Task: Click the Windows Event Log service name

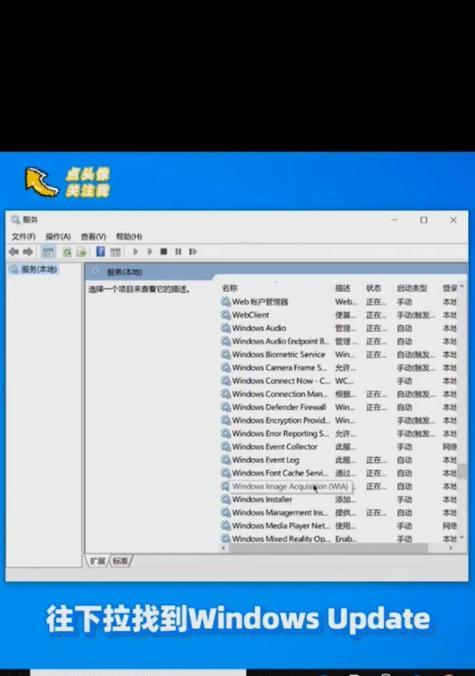Action: point(266,460)
